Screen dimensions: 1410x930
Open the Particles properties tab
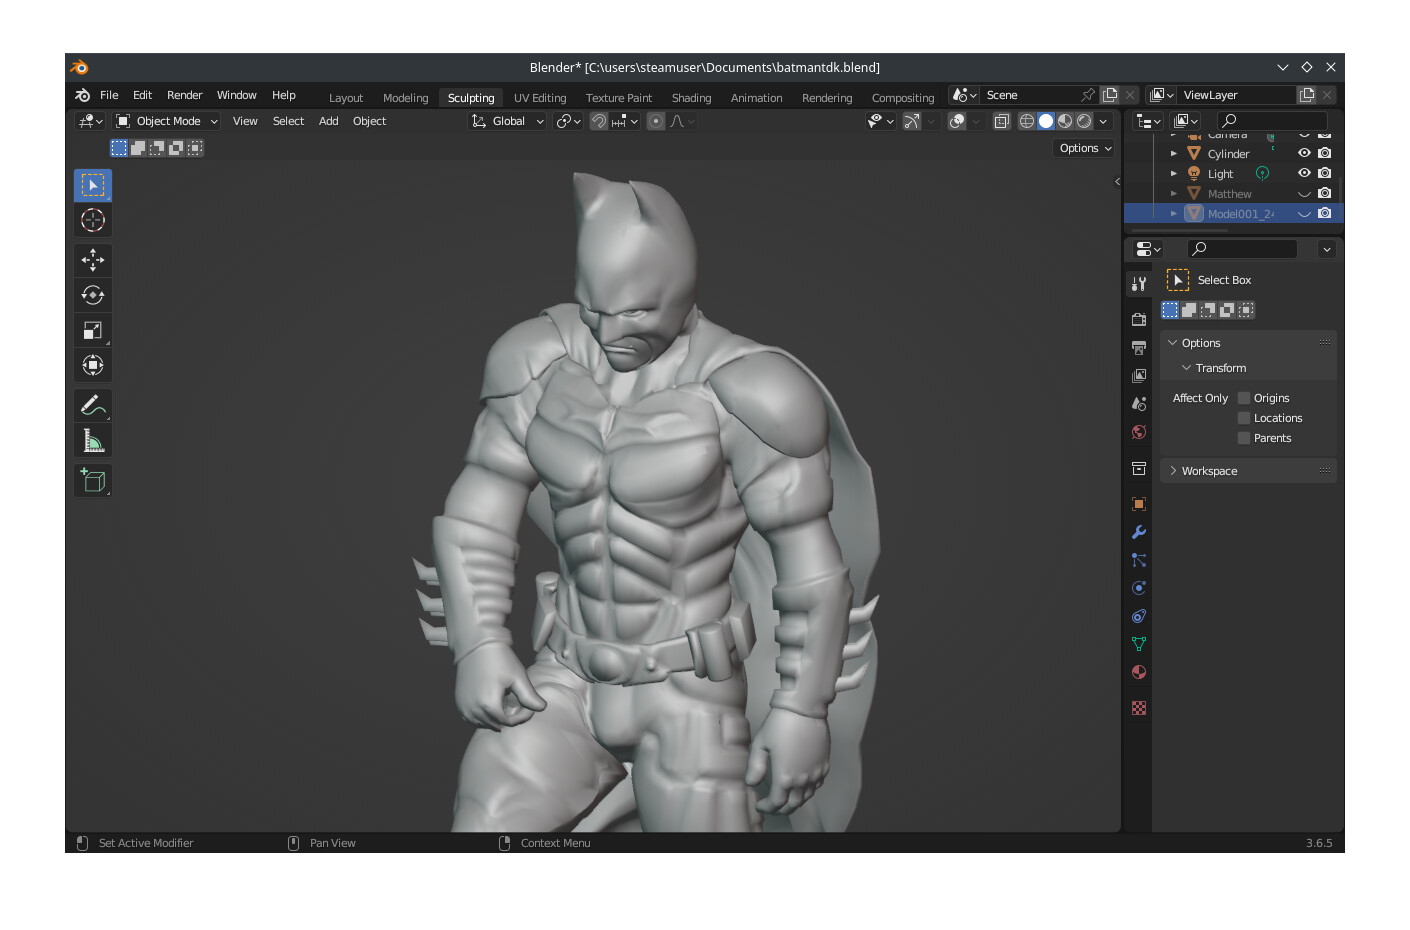[x=1139, y=560]
